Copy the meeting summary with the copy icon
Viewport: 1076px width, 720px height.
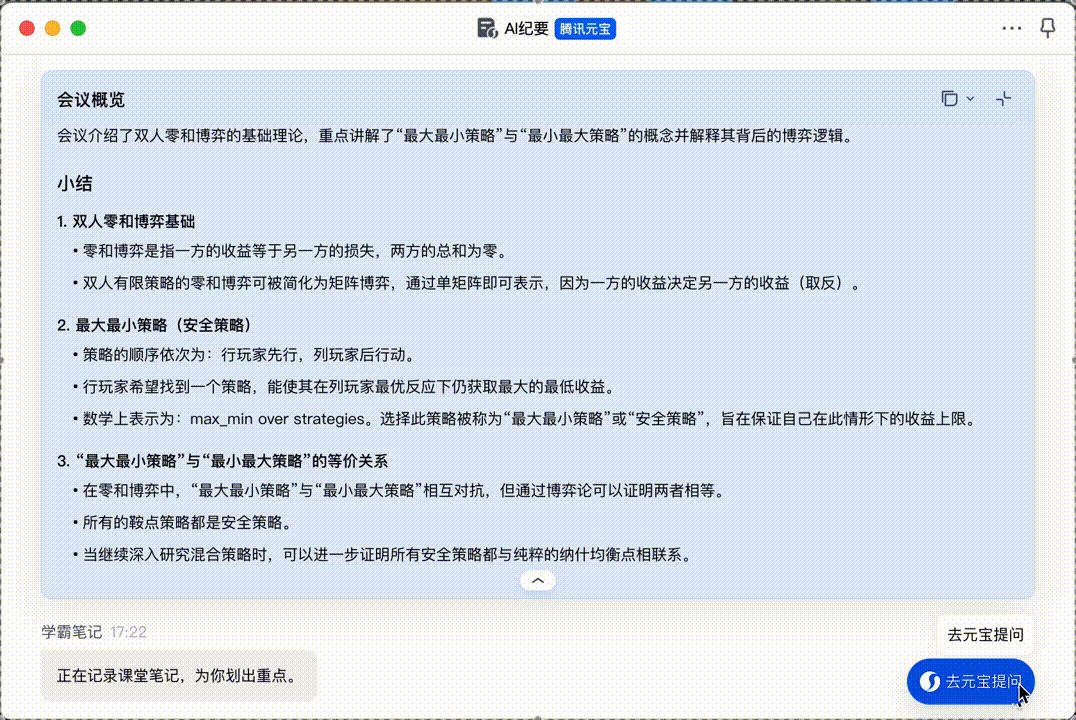(949, 98)
